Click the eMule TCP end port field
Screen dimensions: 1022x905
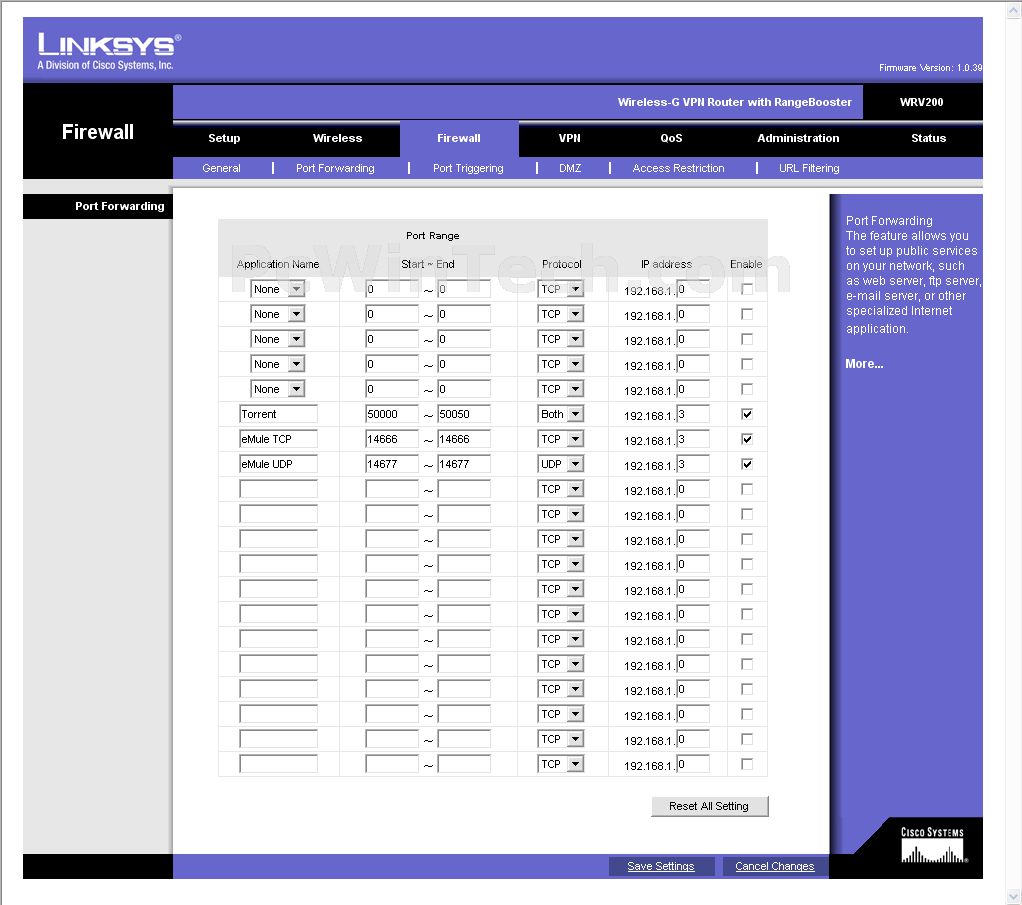coord(464,439)
